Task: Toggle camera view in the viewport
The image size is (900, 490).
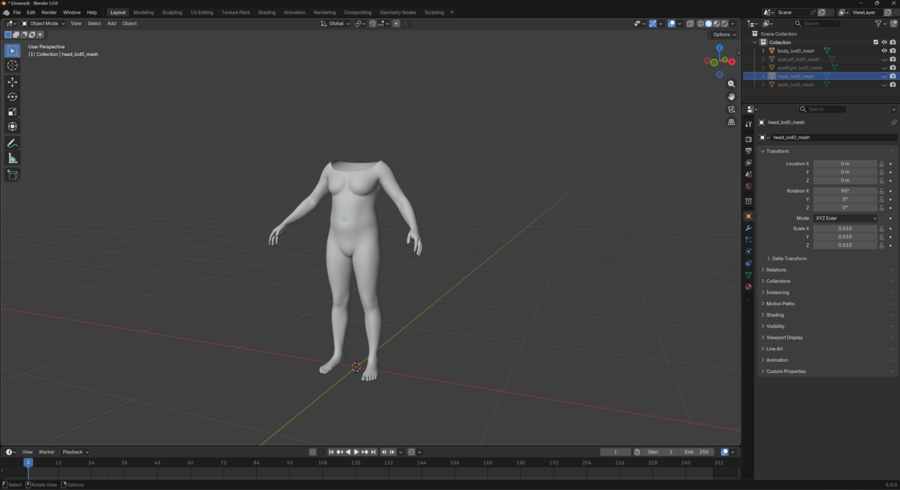Action: tap(732, 109)
